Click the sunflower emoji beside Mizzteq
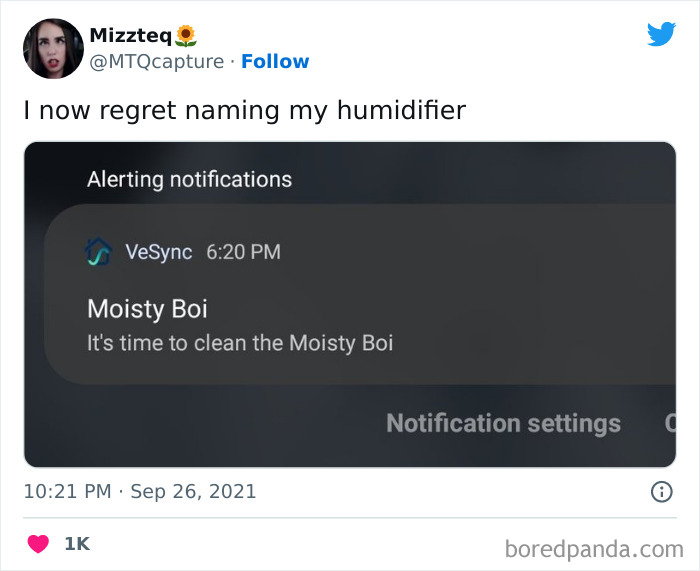700x571 pixels. tap(186, 36)
